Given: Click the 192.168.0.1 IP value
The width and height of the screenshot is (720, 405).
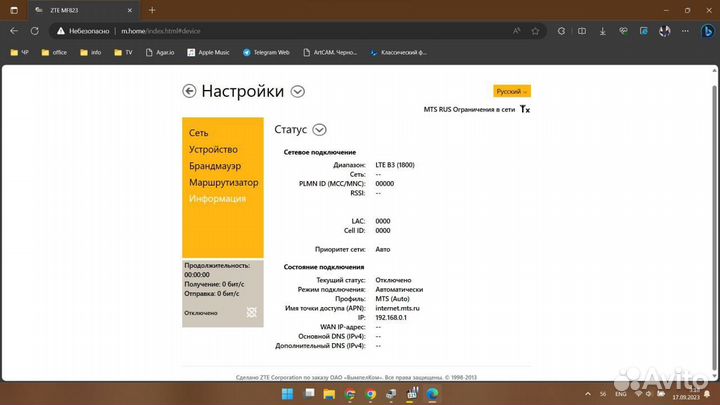Looking at the screenshot, I should point(391,318).
